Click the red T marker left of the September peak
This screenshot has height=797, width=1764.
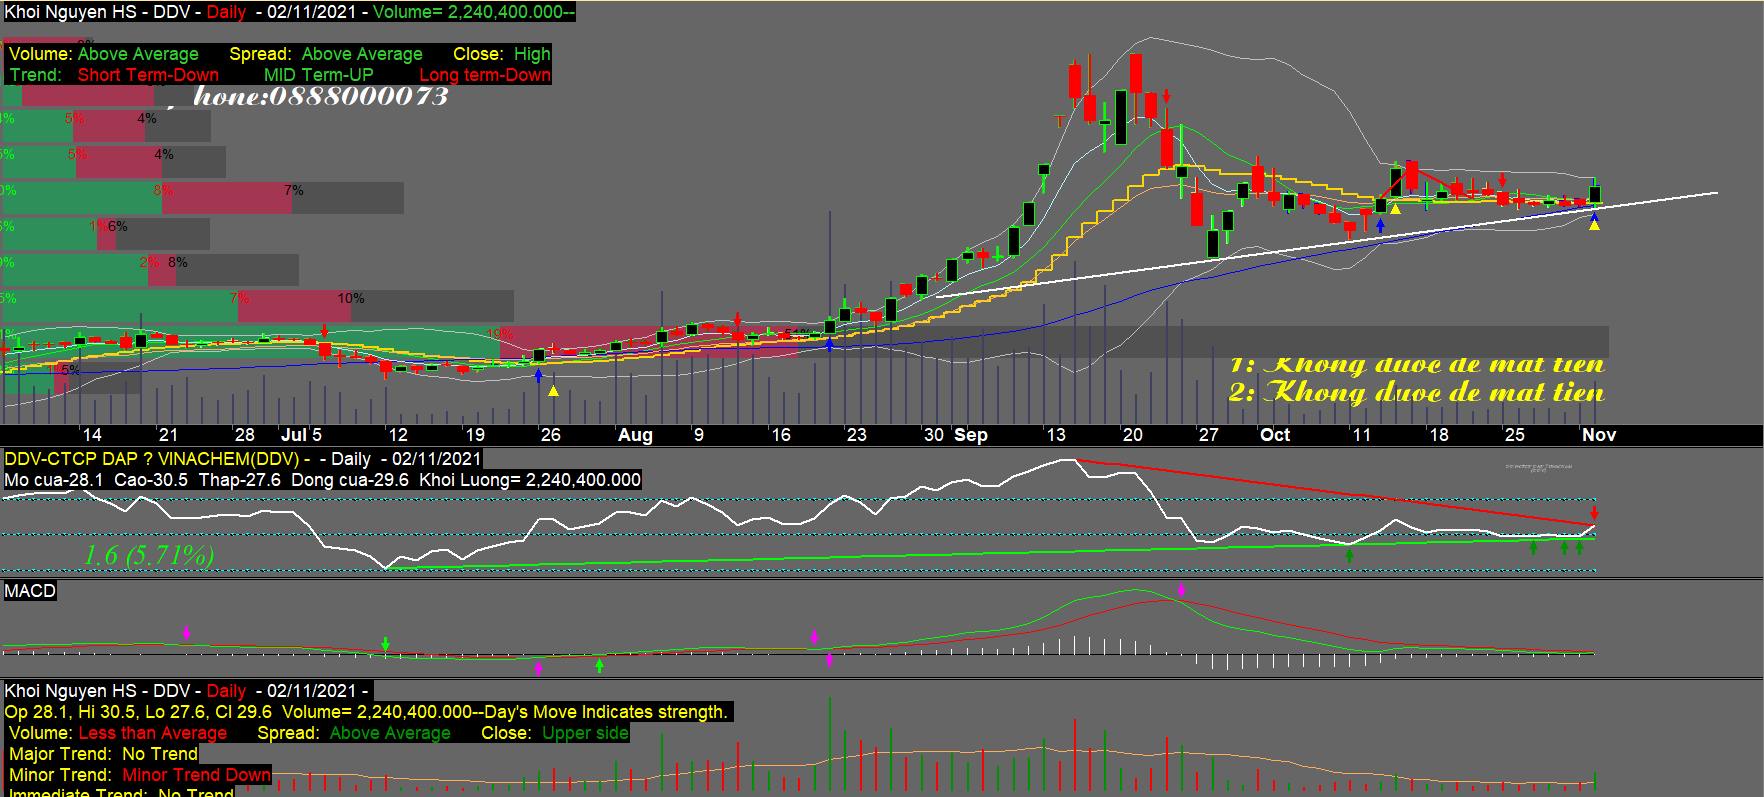point(1059,121)
